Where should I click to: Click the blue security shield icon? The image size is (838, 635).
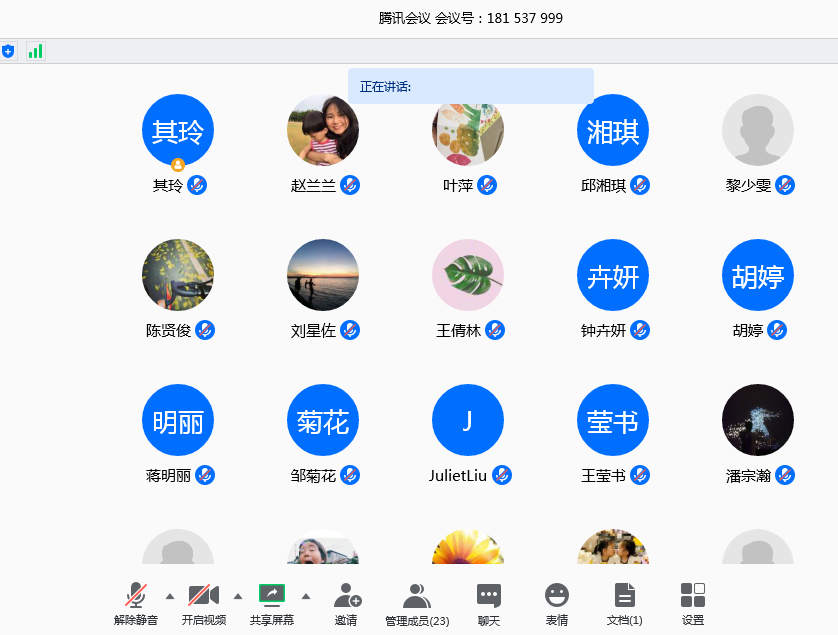[8, 51]
